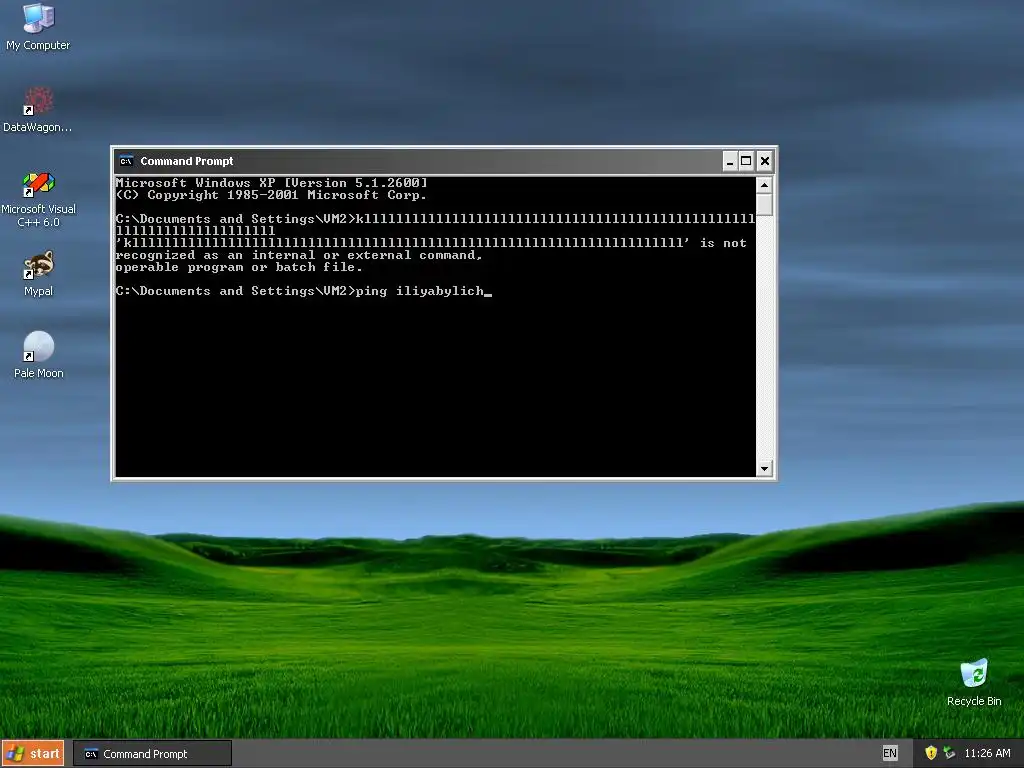The height and width of the screenshot is (768, 1024).
Task: Click the network connection tray icon
Action: point(949,753)
